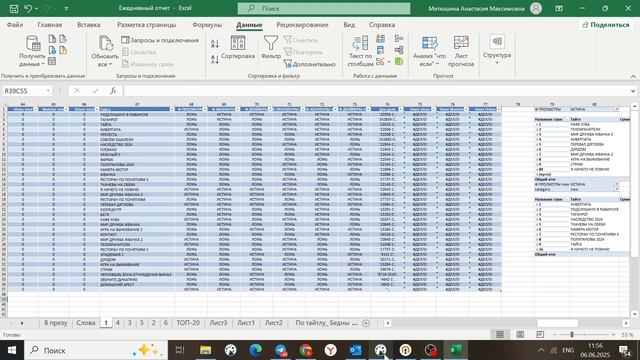Image resolution: width=640 pixels, height=360 pixels.
Task: Click Consolidate icon in data tools
Action: (399, 39)
